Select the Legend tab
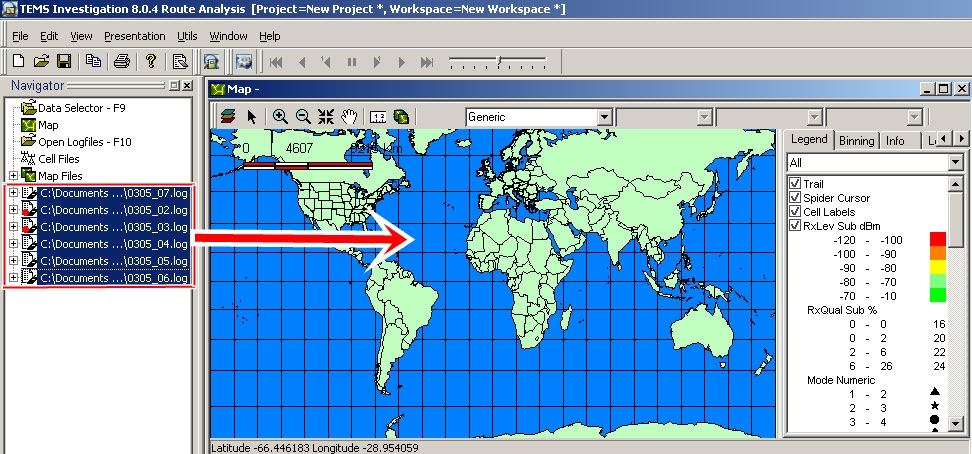 [809, 139]
